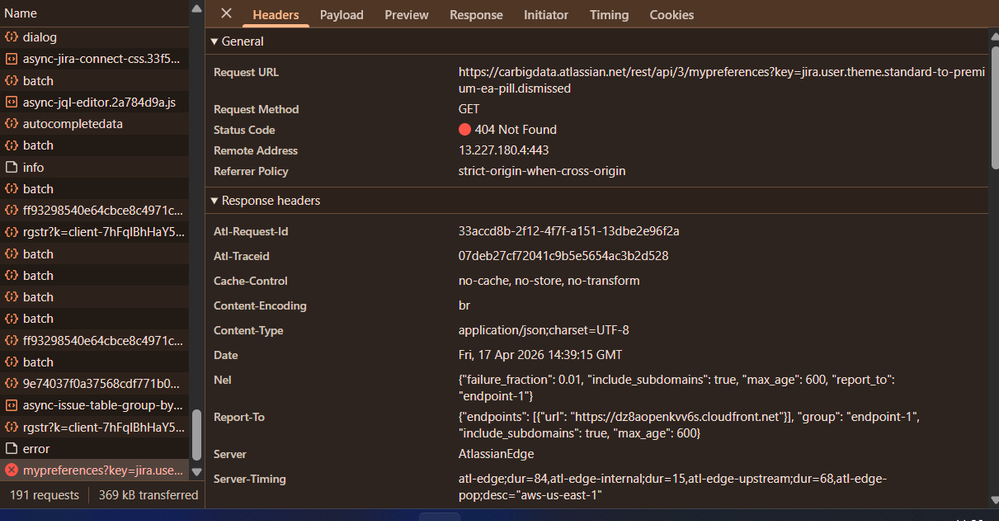Select the failed mypreferences request row
The width and height of the screenshot is (999, 521).
[94, 470]
